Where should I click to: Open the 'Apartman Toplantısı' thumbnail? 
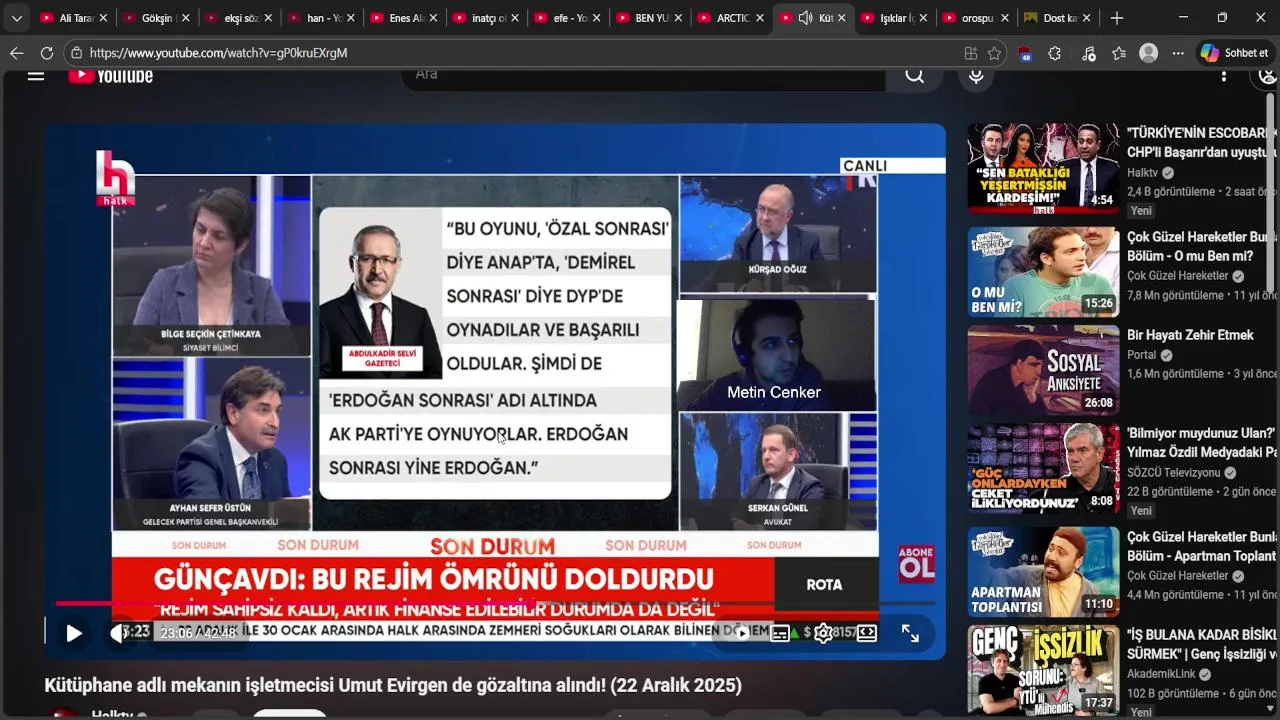(1043, 572)
